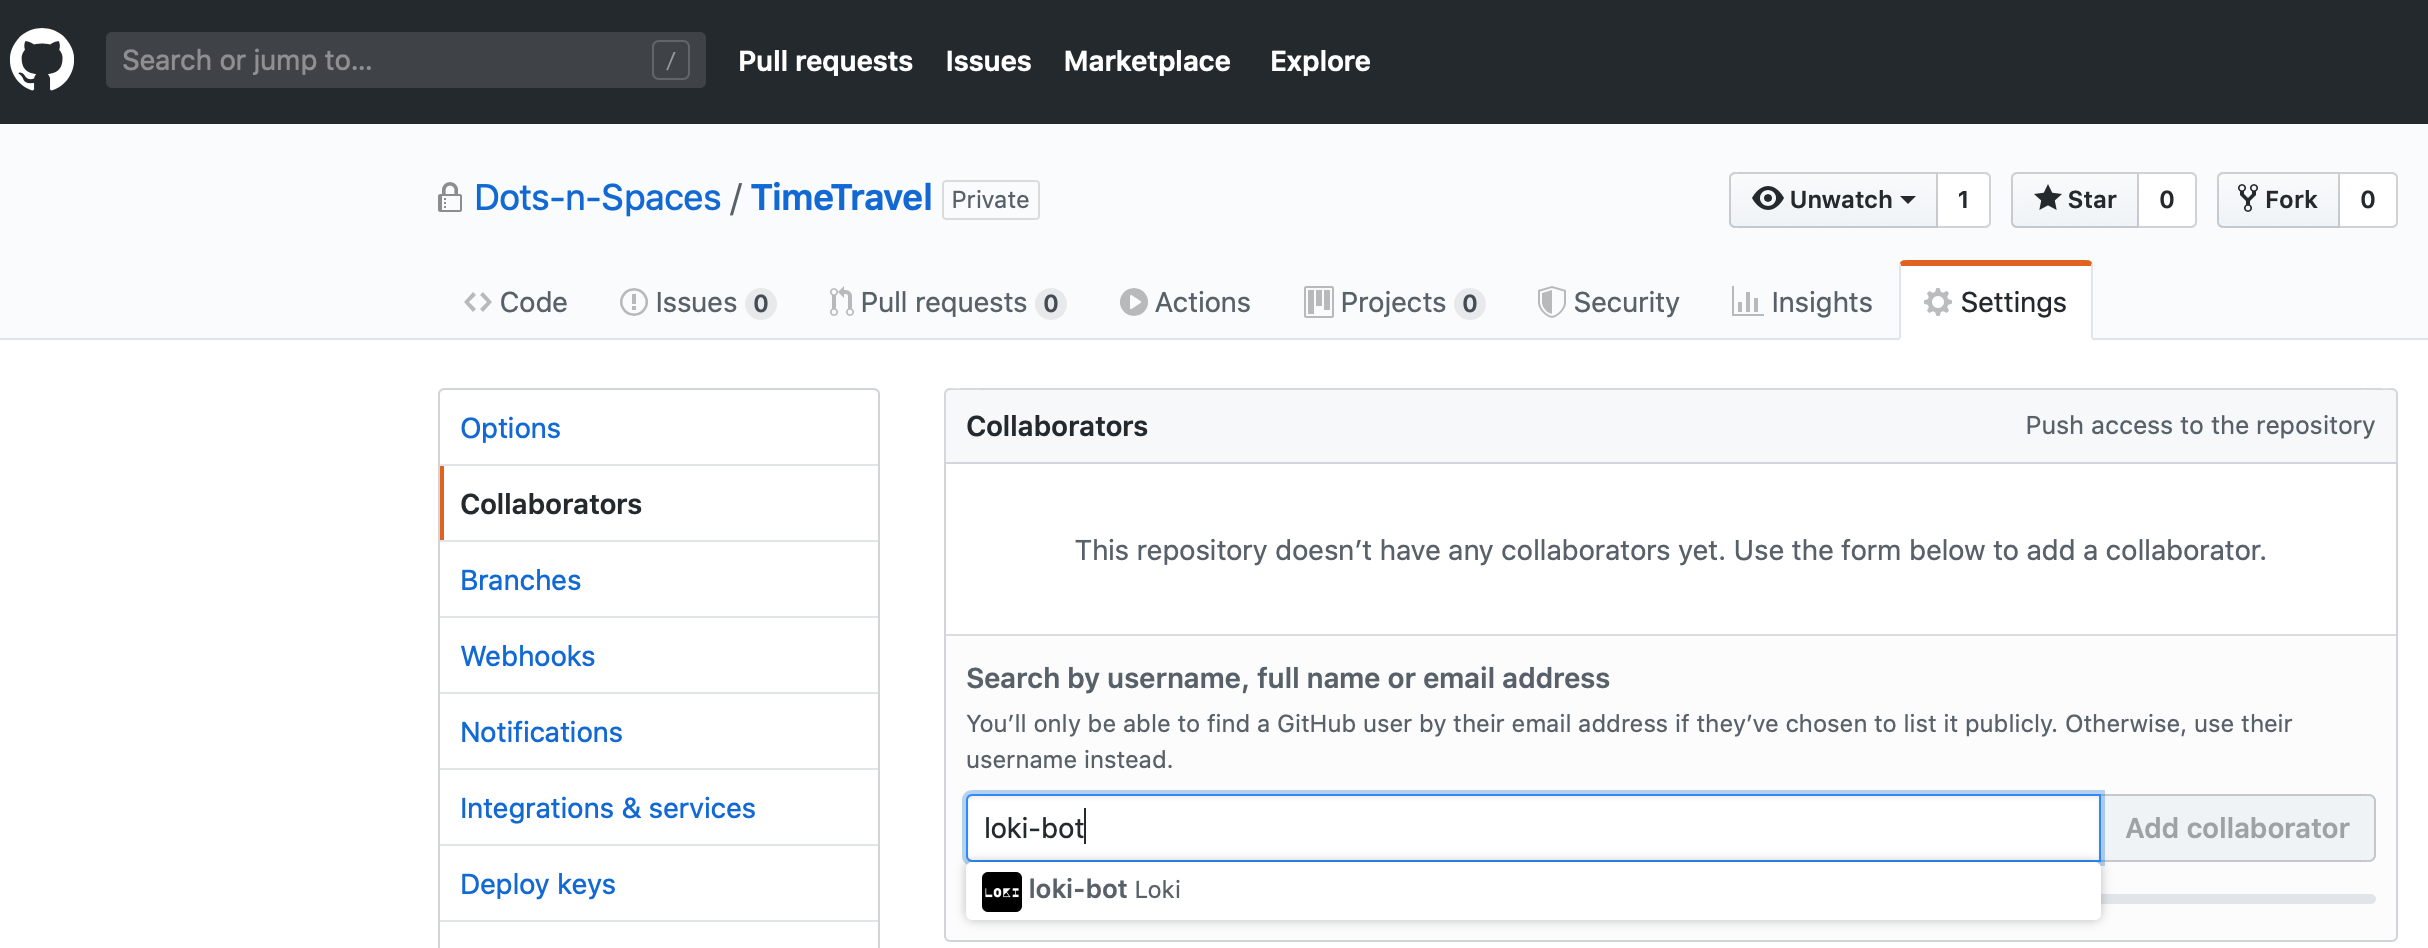
Task: Open Deploy keys settings page
Action: [537, 884]
